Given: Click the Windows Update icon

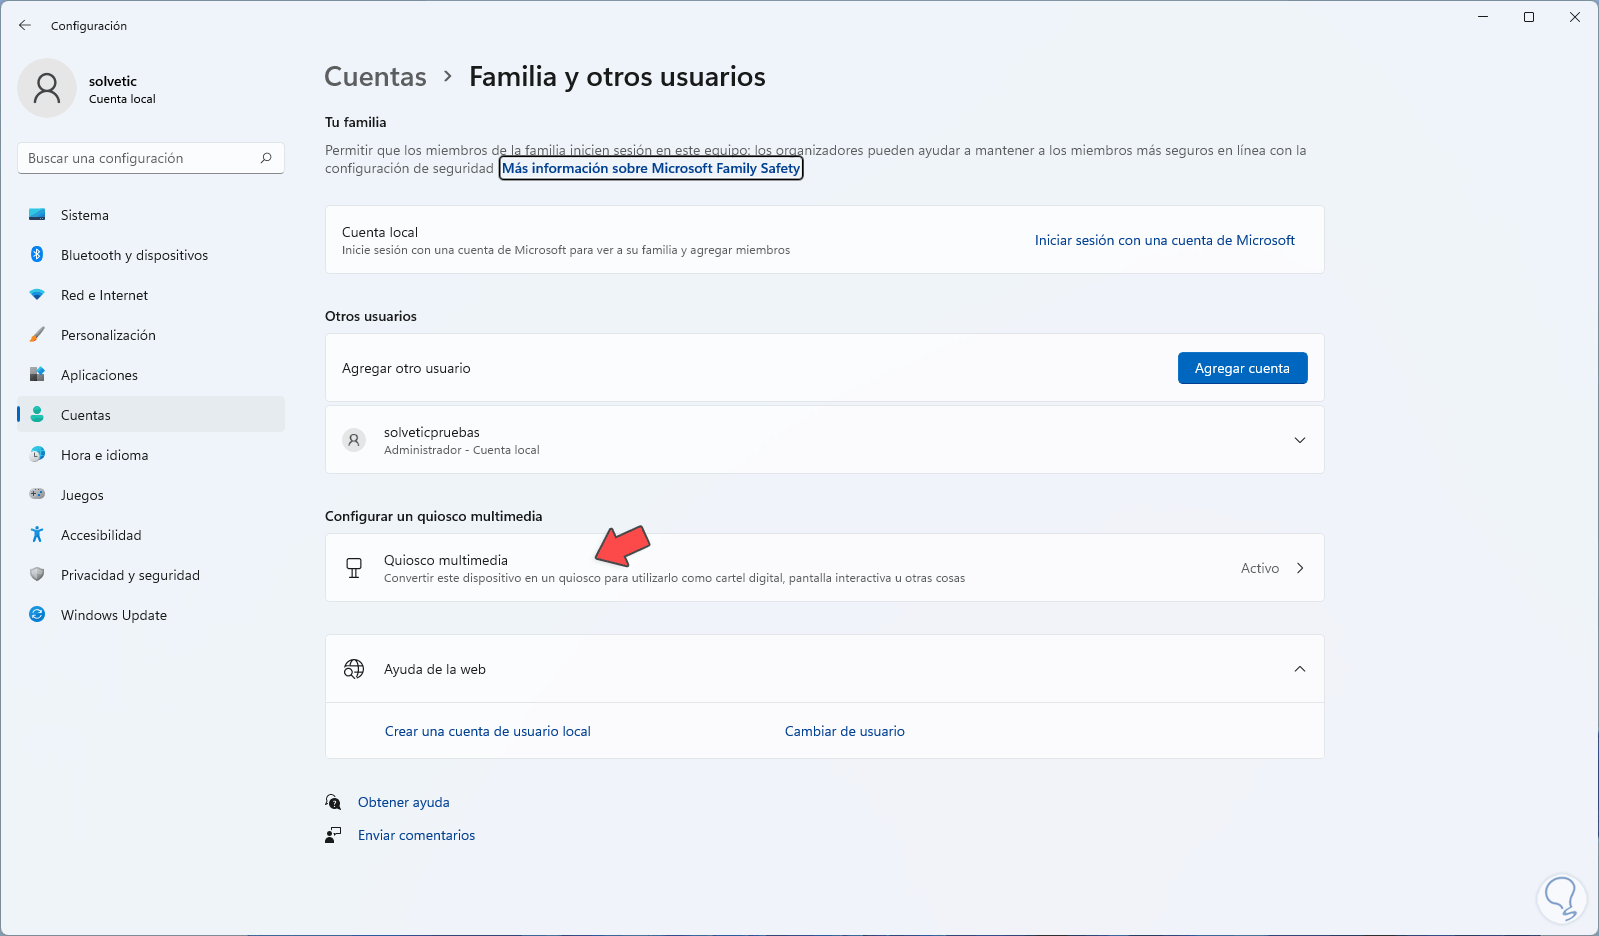Looking at the screenshot, I should [x=37, y=615].
